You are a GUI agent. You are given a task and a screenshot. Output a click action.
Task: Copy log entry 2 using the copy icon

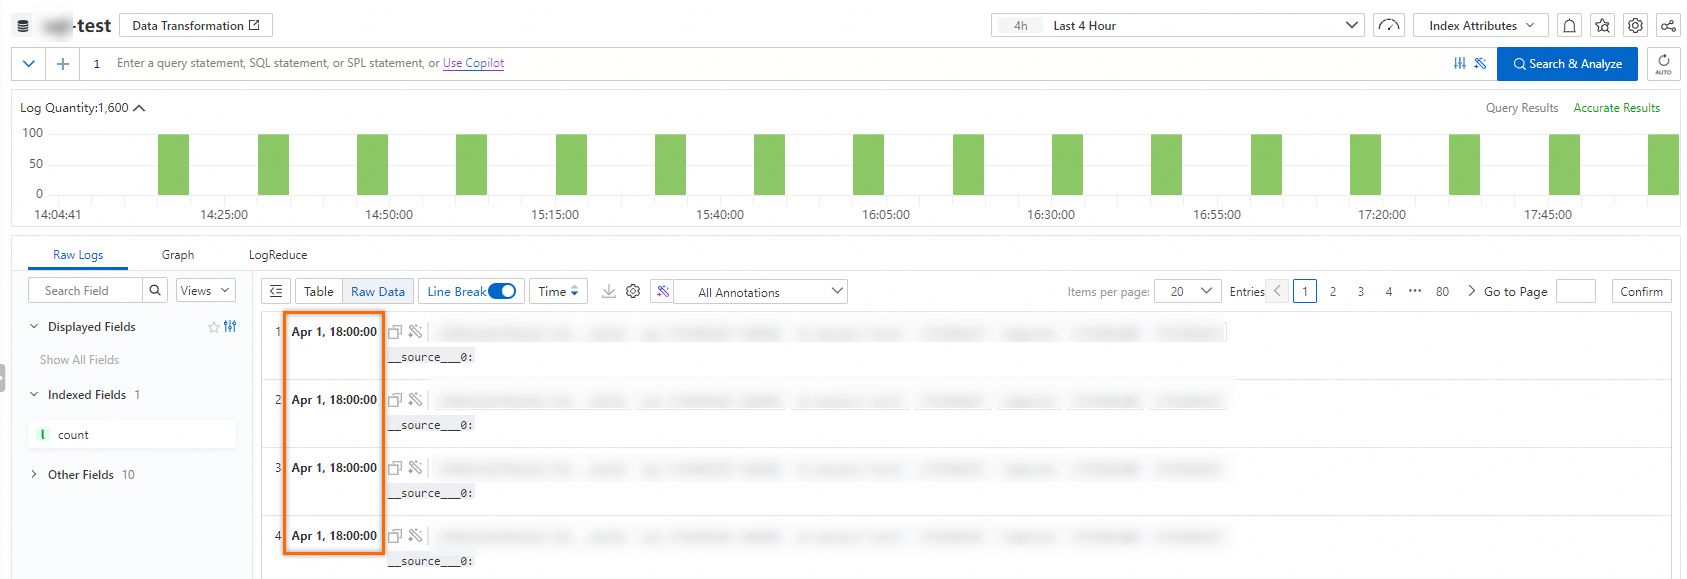coord(395,400)
